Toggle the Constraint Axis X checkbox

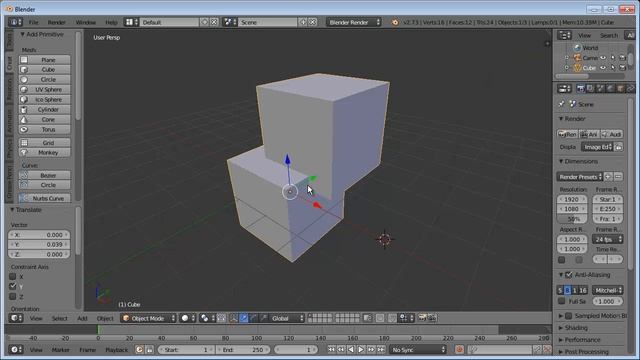[13, 277]
